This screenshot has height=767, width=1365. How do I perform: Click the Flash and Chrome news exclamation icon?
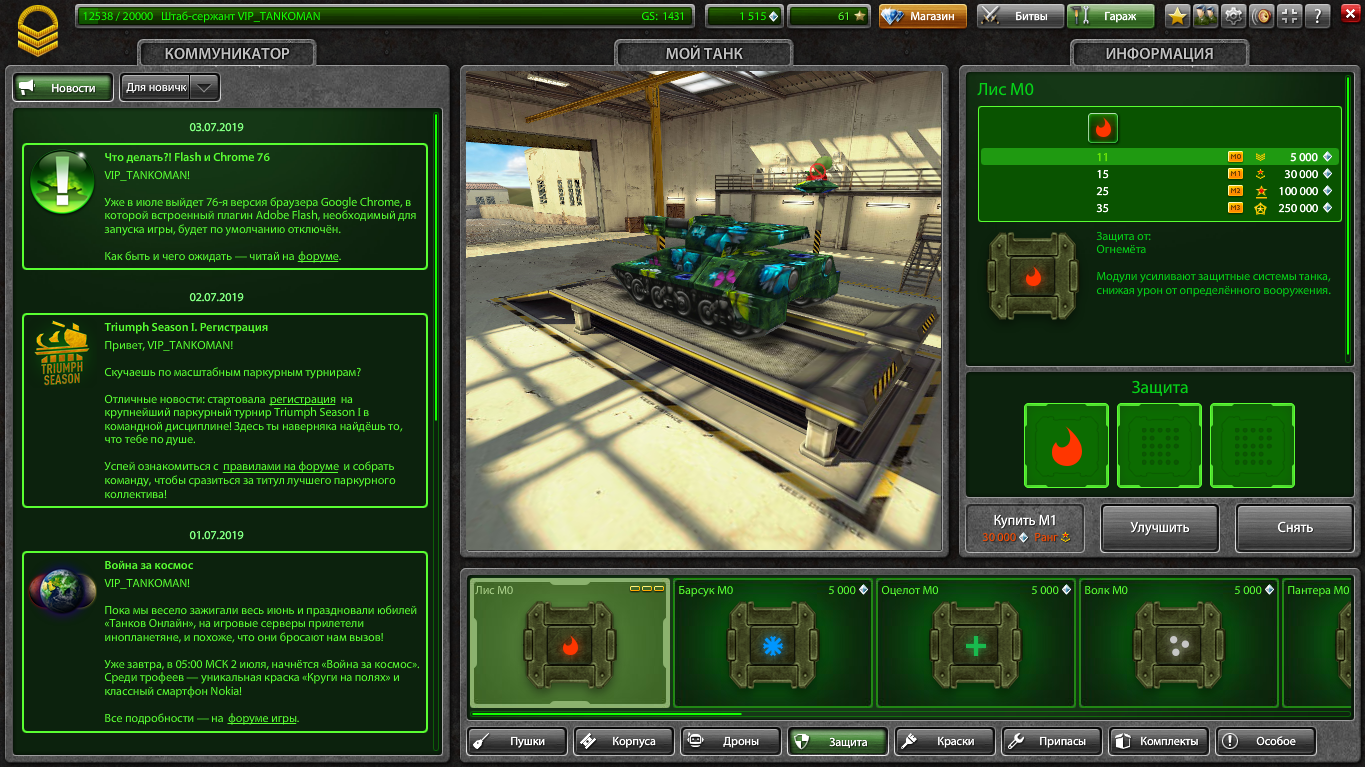(x=62, y=181)
